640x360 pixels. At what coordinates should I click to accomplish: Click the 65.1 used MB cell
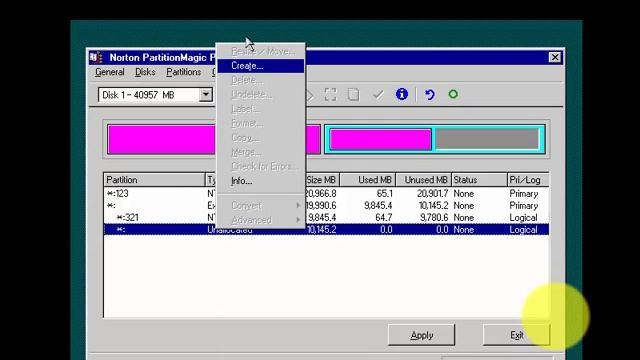click(x=384, y=193)
